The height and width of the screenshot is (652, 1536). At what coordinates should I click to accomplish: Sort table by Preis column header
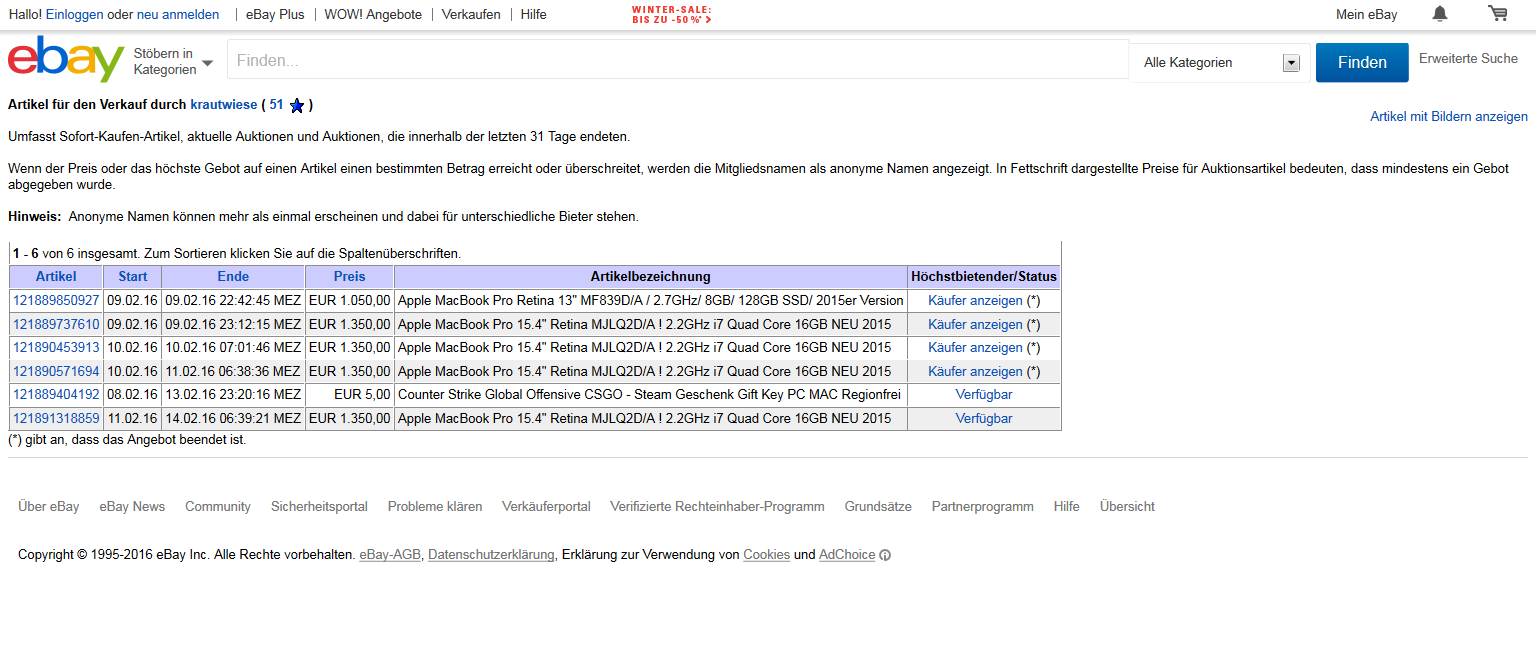[x=350, y=277]
